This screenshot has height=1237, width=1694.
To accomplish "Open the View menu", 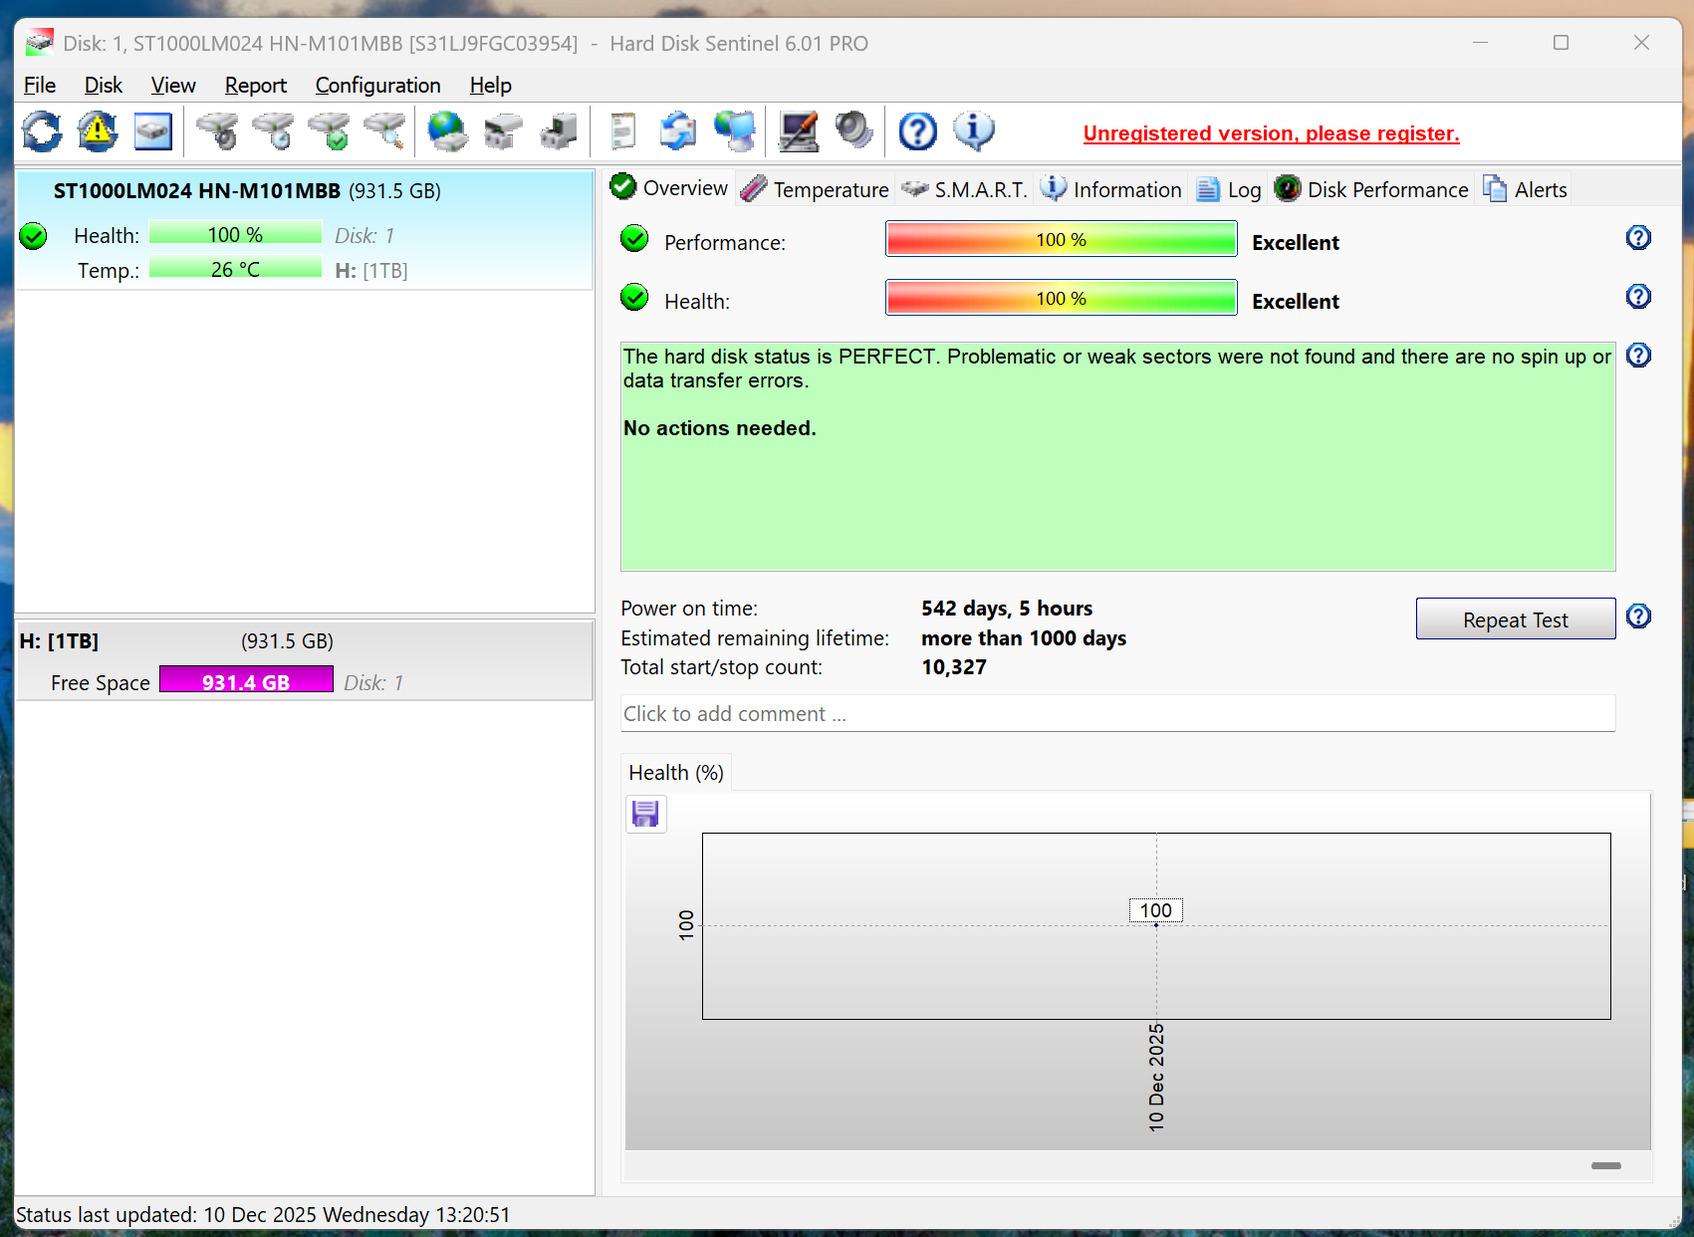I will click(173, 86).
